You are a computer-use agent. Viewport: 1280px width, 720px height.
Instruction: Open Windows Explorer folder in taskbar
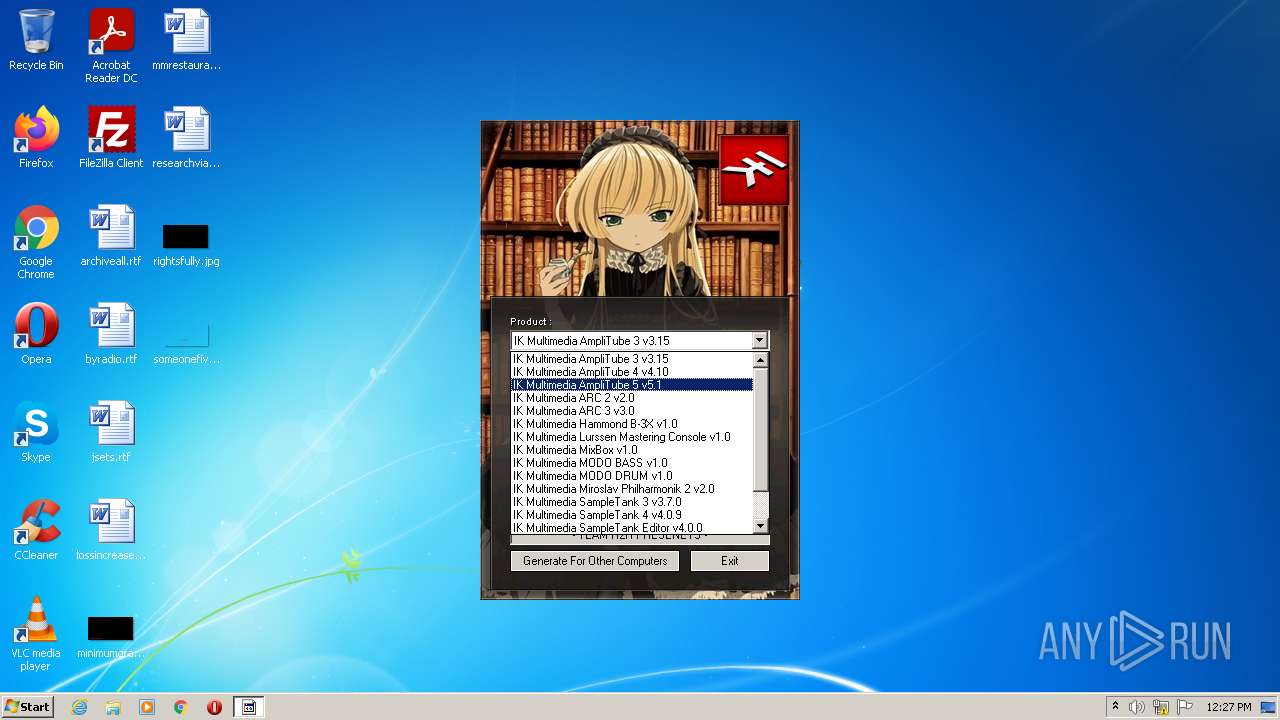[x=113, y=707]
